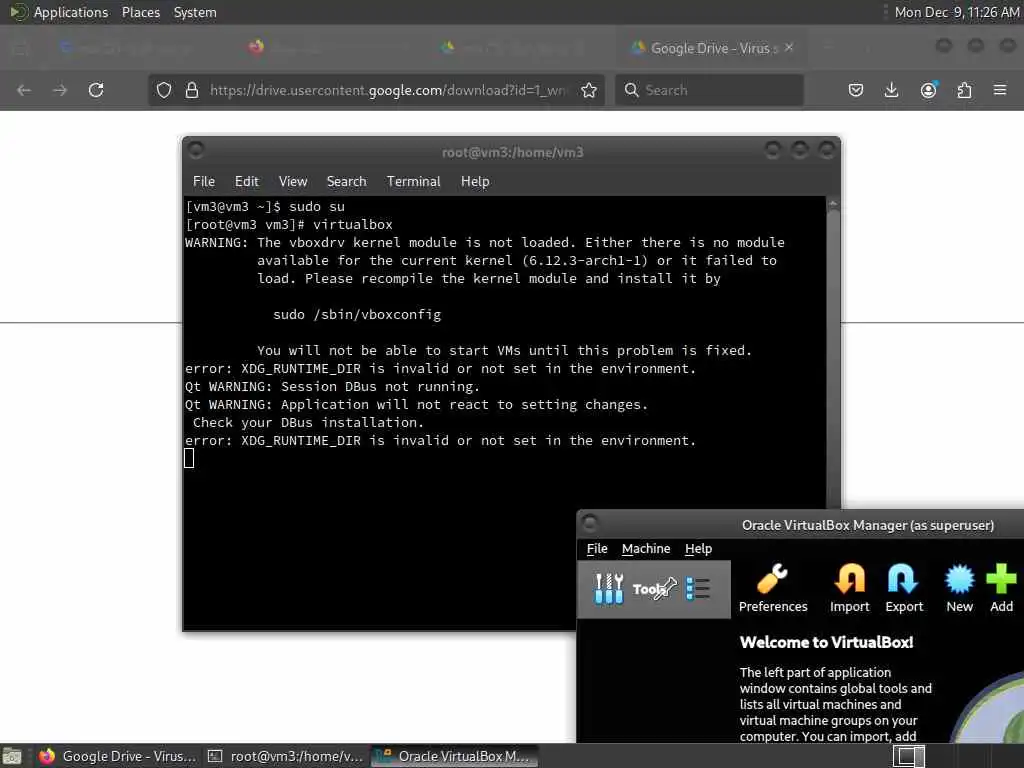Screen dimensions: 1024x768
Task: Click the Export appliance icon
Action: (904, 588)
